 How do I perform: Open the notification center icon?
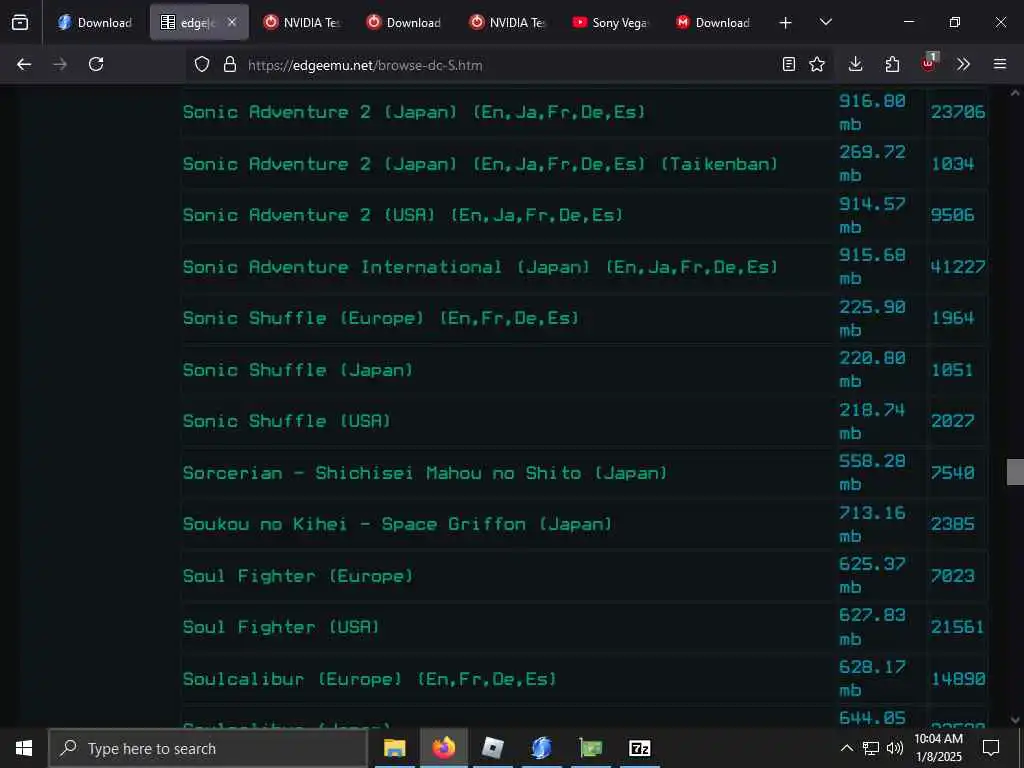tap(991, 748)
